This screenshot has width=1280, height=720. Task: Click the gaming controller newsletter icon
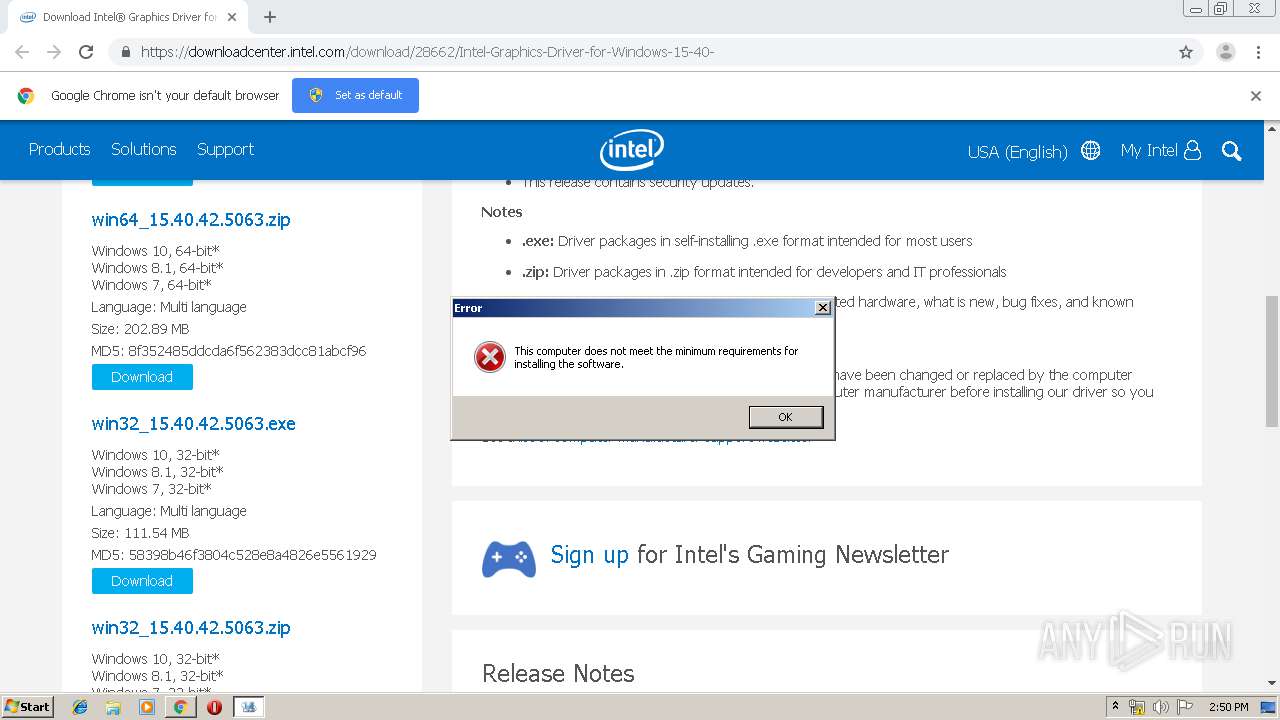point(509,558)
